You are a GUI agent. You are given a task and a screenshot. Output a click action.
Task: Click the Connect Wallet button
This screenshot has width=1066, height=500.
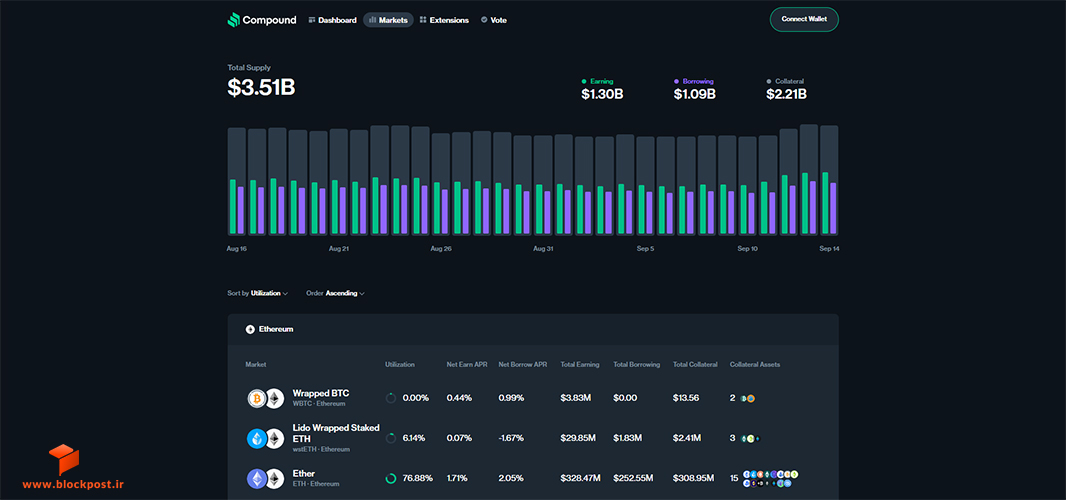804,19
